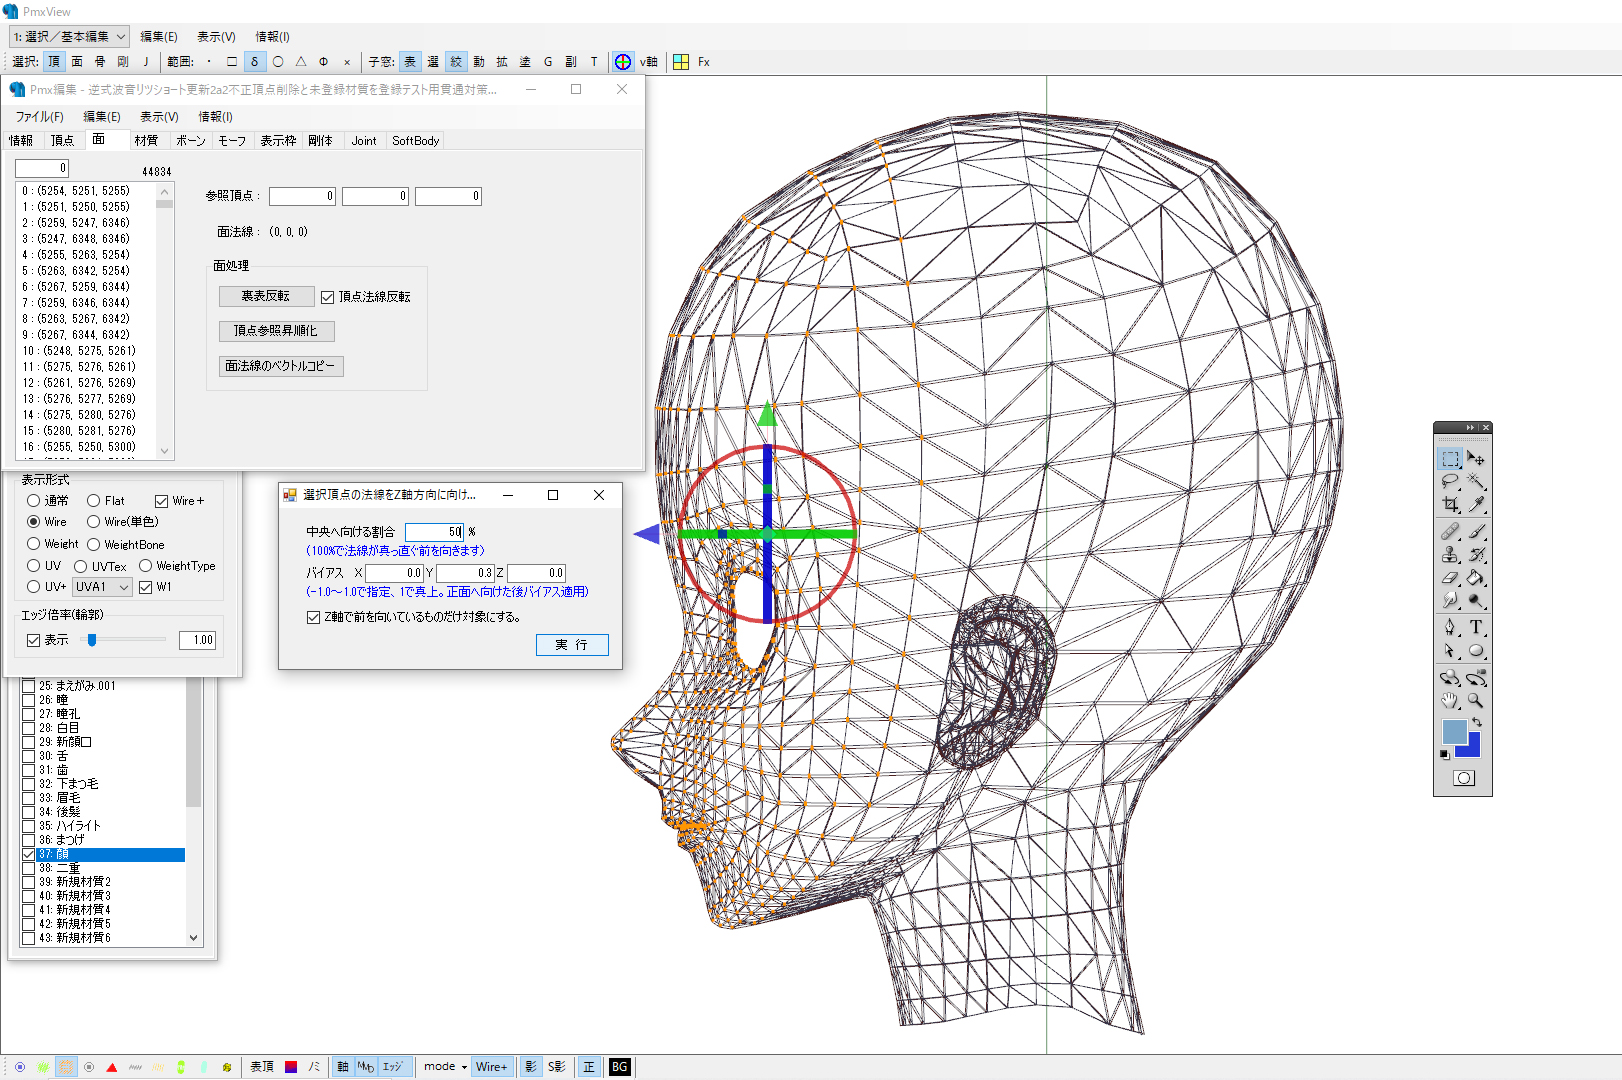Click the 実行 button
The width and height of the screenshot is (1622, 1080).
click(x=572, y=645)
